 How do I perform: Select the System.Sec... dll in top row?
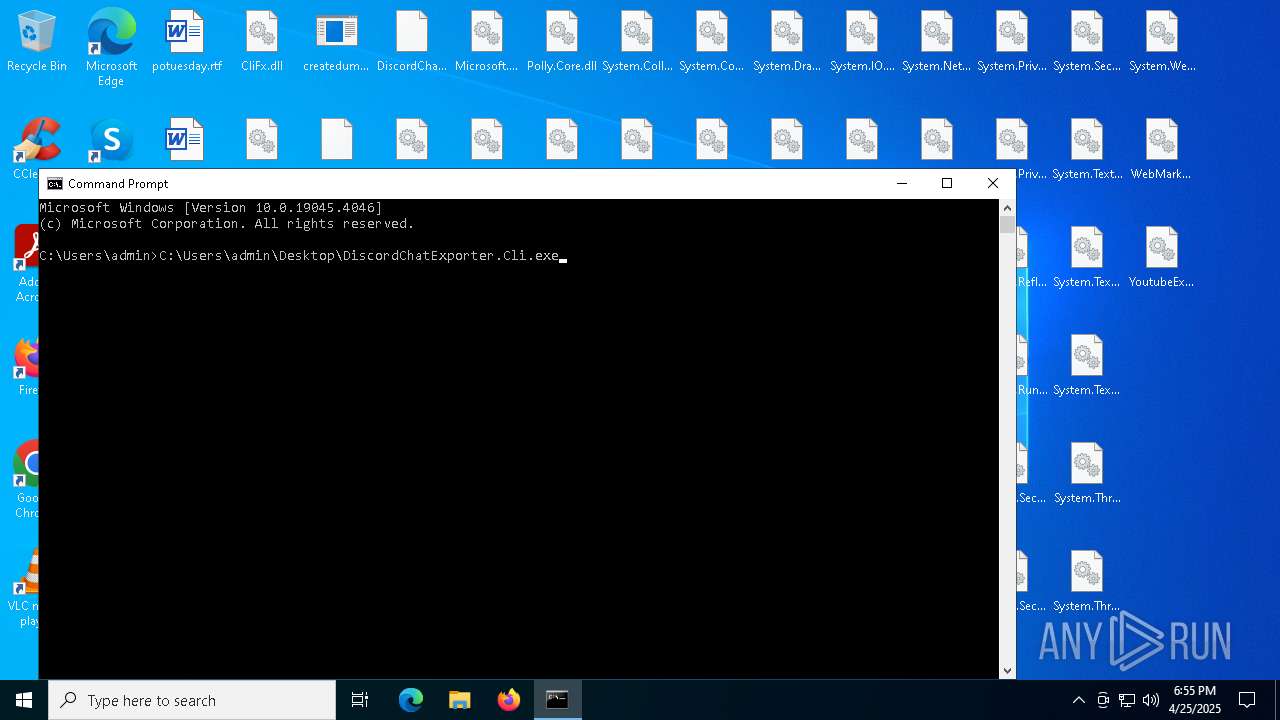pos(1087,42)
